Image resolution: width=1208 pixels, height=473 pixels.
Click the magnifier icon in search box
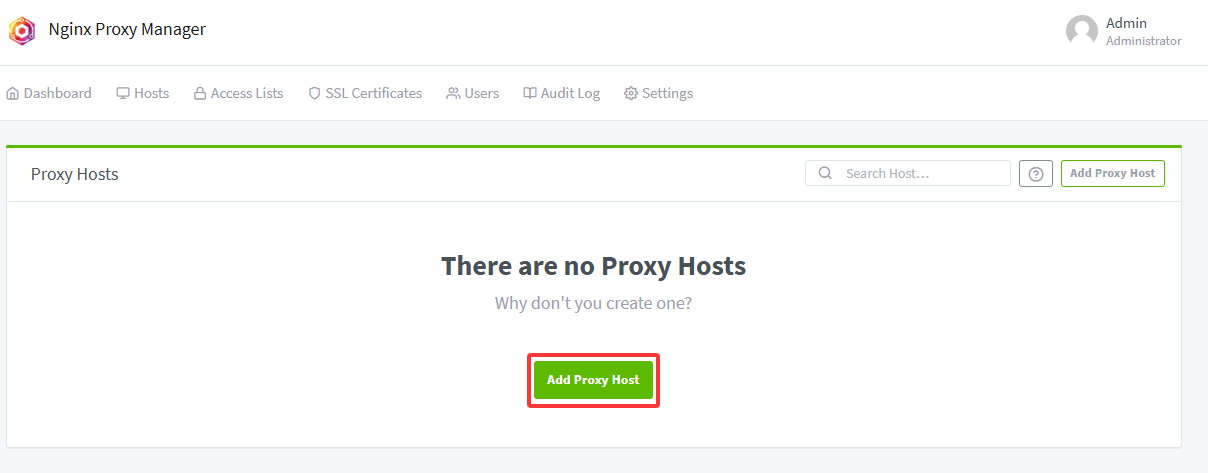click(825, 173)
